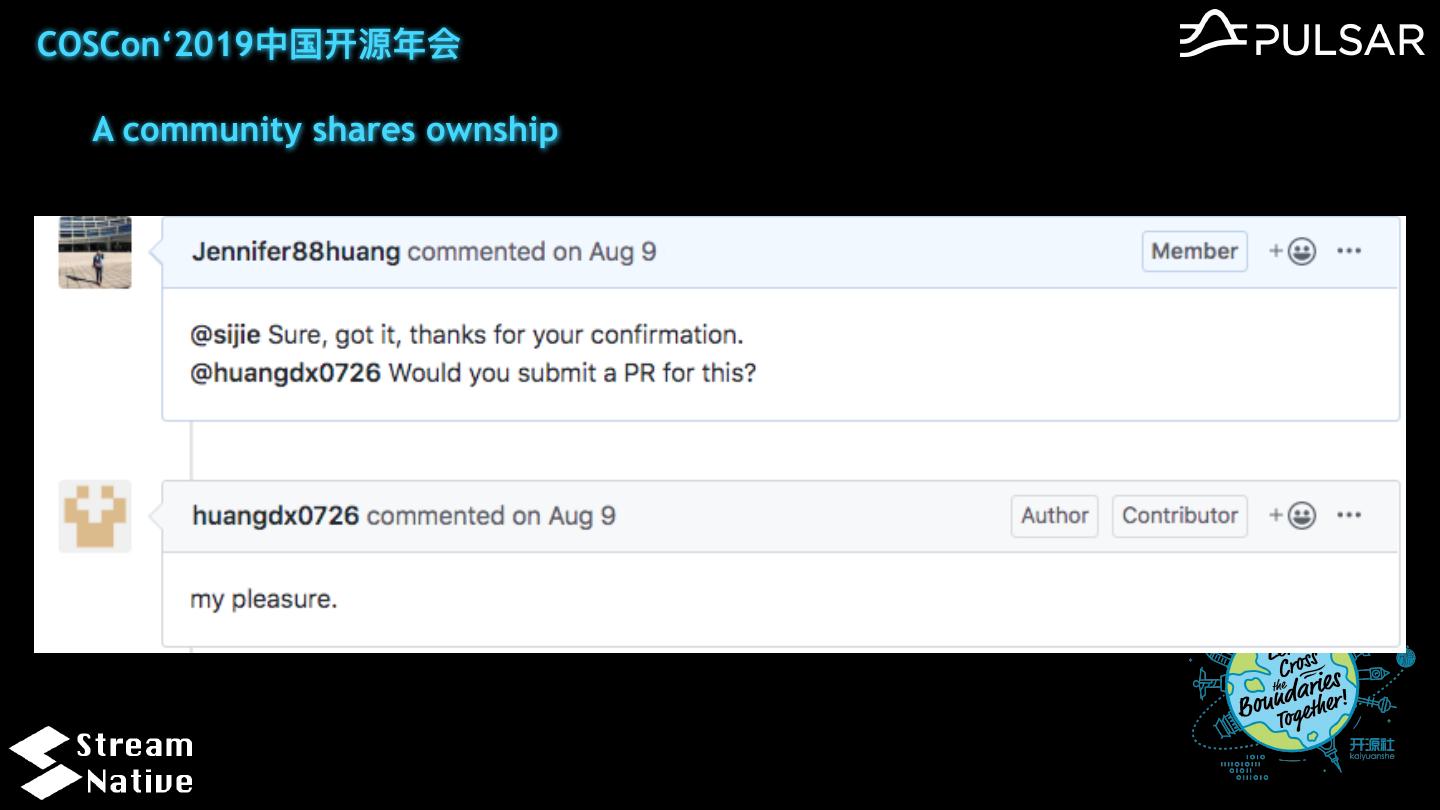Click the @sijie mention

click(225, 335)
